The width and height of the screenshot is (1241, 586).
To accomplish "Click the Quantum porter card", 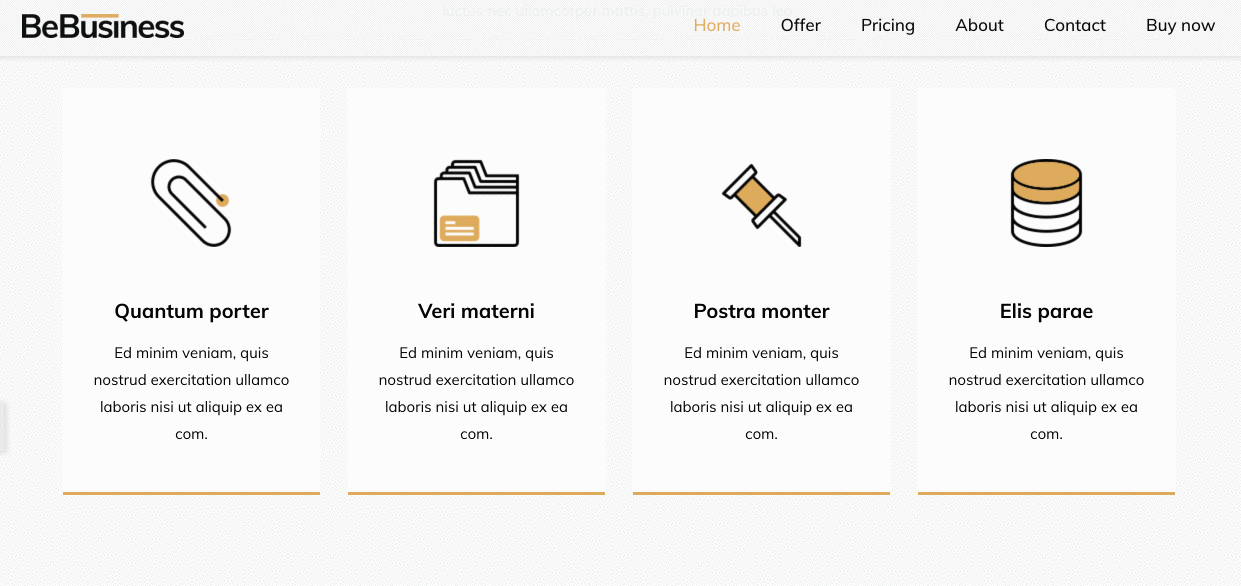I will (x=191, y=290).
